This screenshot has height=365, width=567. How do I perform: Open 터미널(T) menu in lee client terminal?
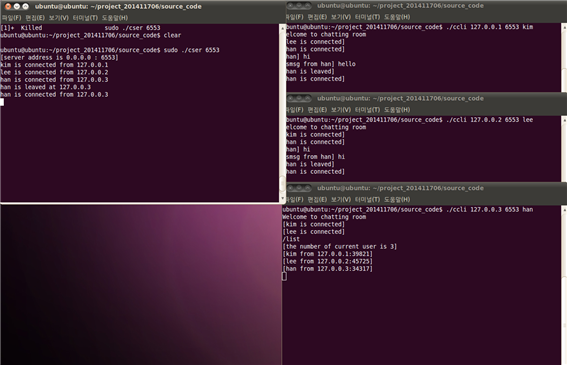[x=367, y=110]
